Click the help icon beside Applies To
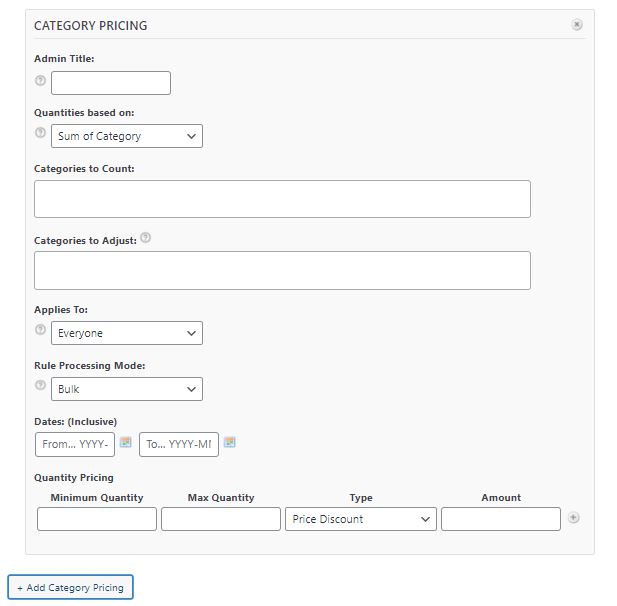The height and width of the screenshot is (606, 617). tap(41, 330)
